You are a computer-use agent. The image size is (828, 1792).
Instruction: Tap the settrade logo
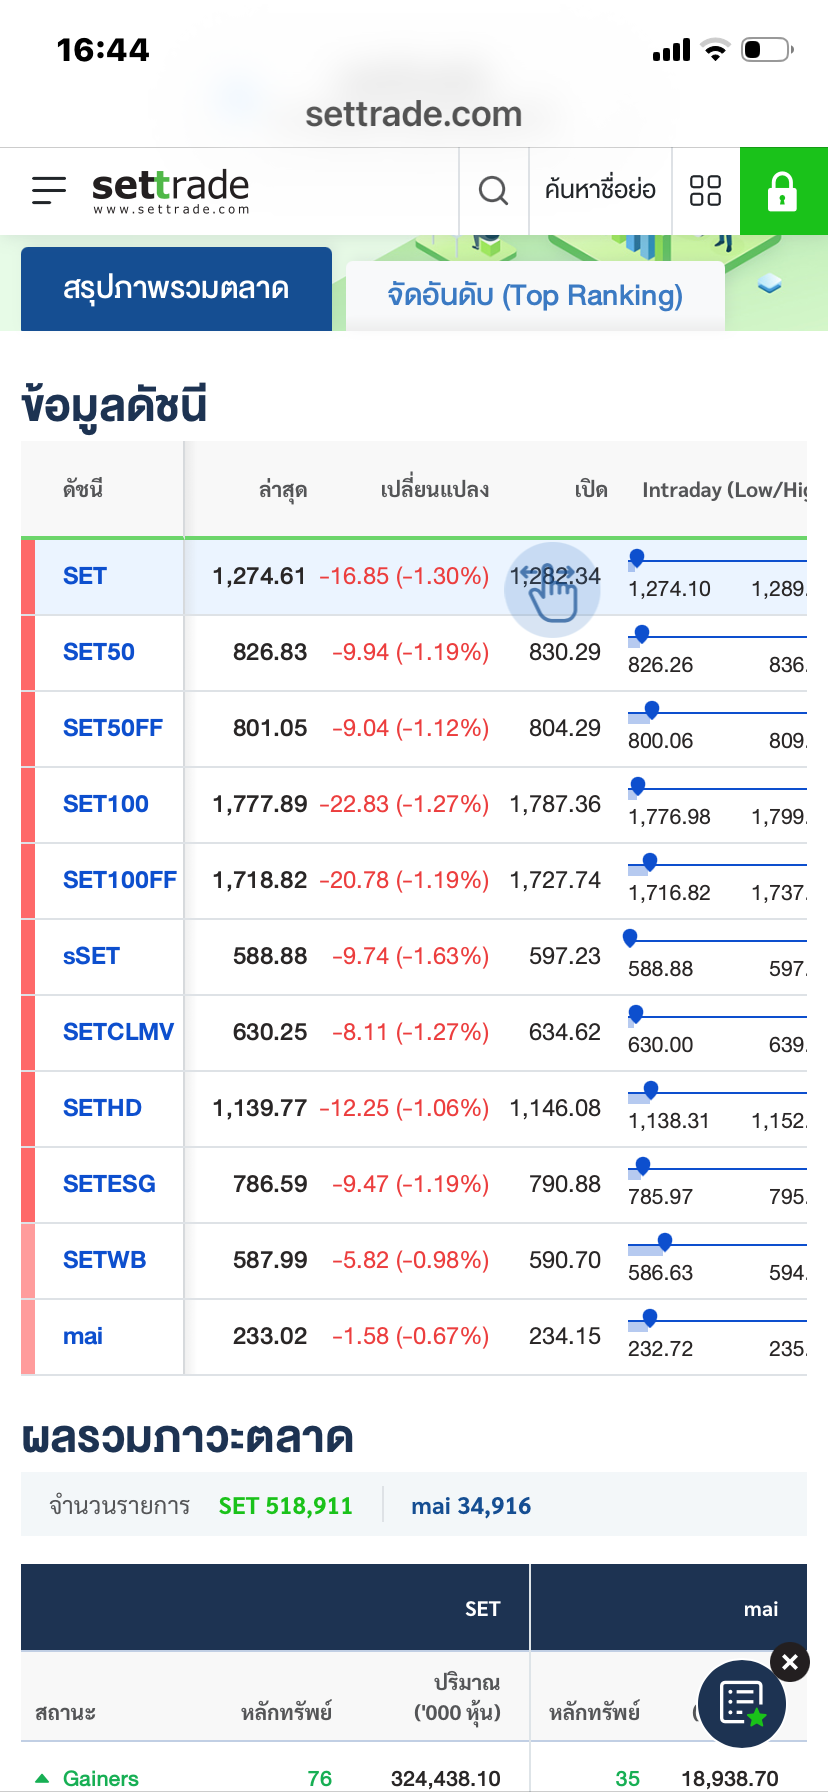[170, 190]
